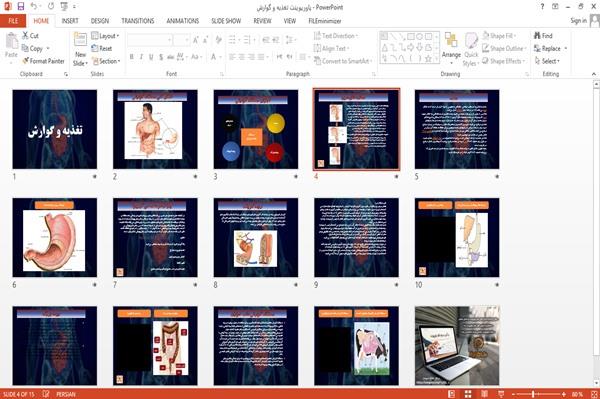Click the vertical scrollbar up arrow
This screenshot has height=399, width=600.
click(x=596, y=85)
